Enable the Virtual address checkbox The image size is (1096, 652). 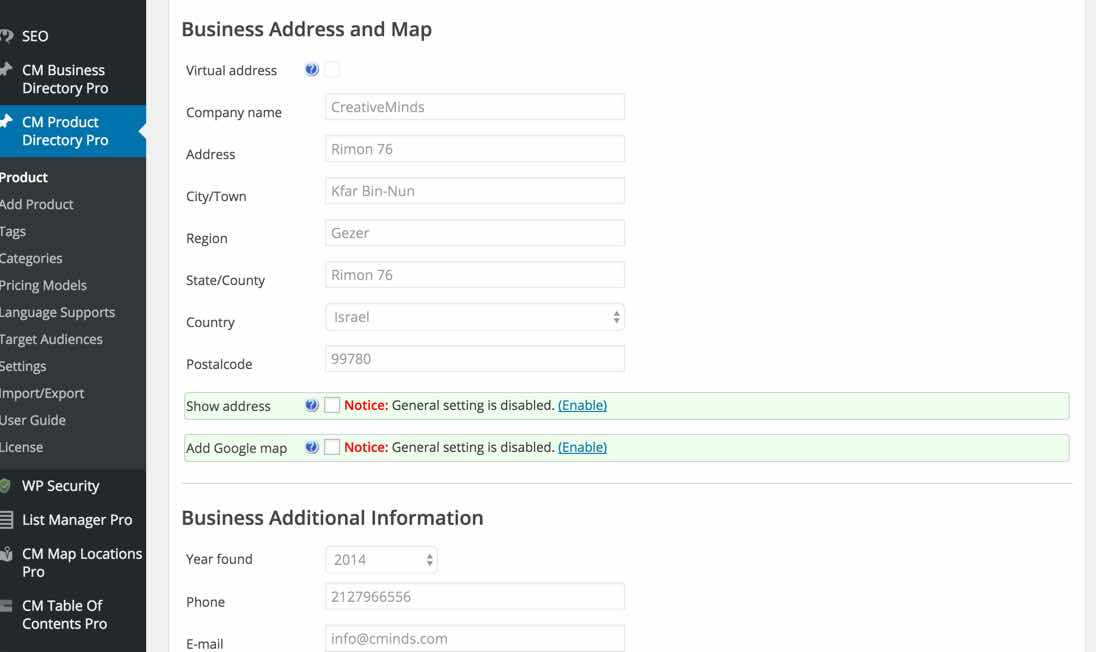coord(332,70)
